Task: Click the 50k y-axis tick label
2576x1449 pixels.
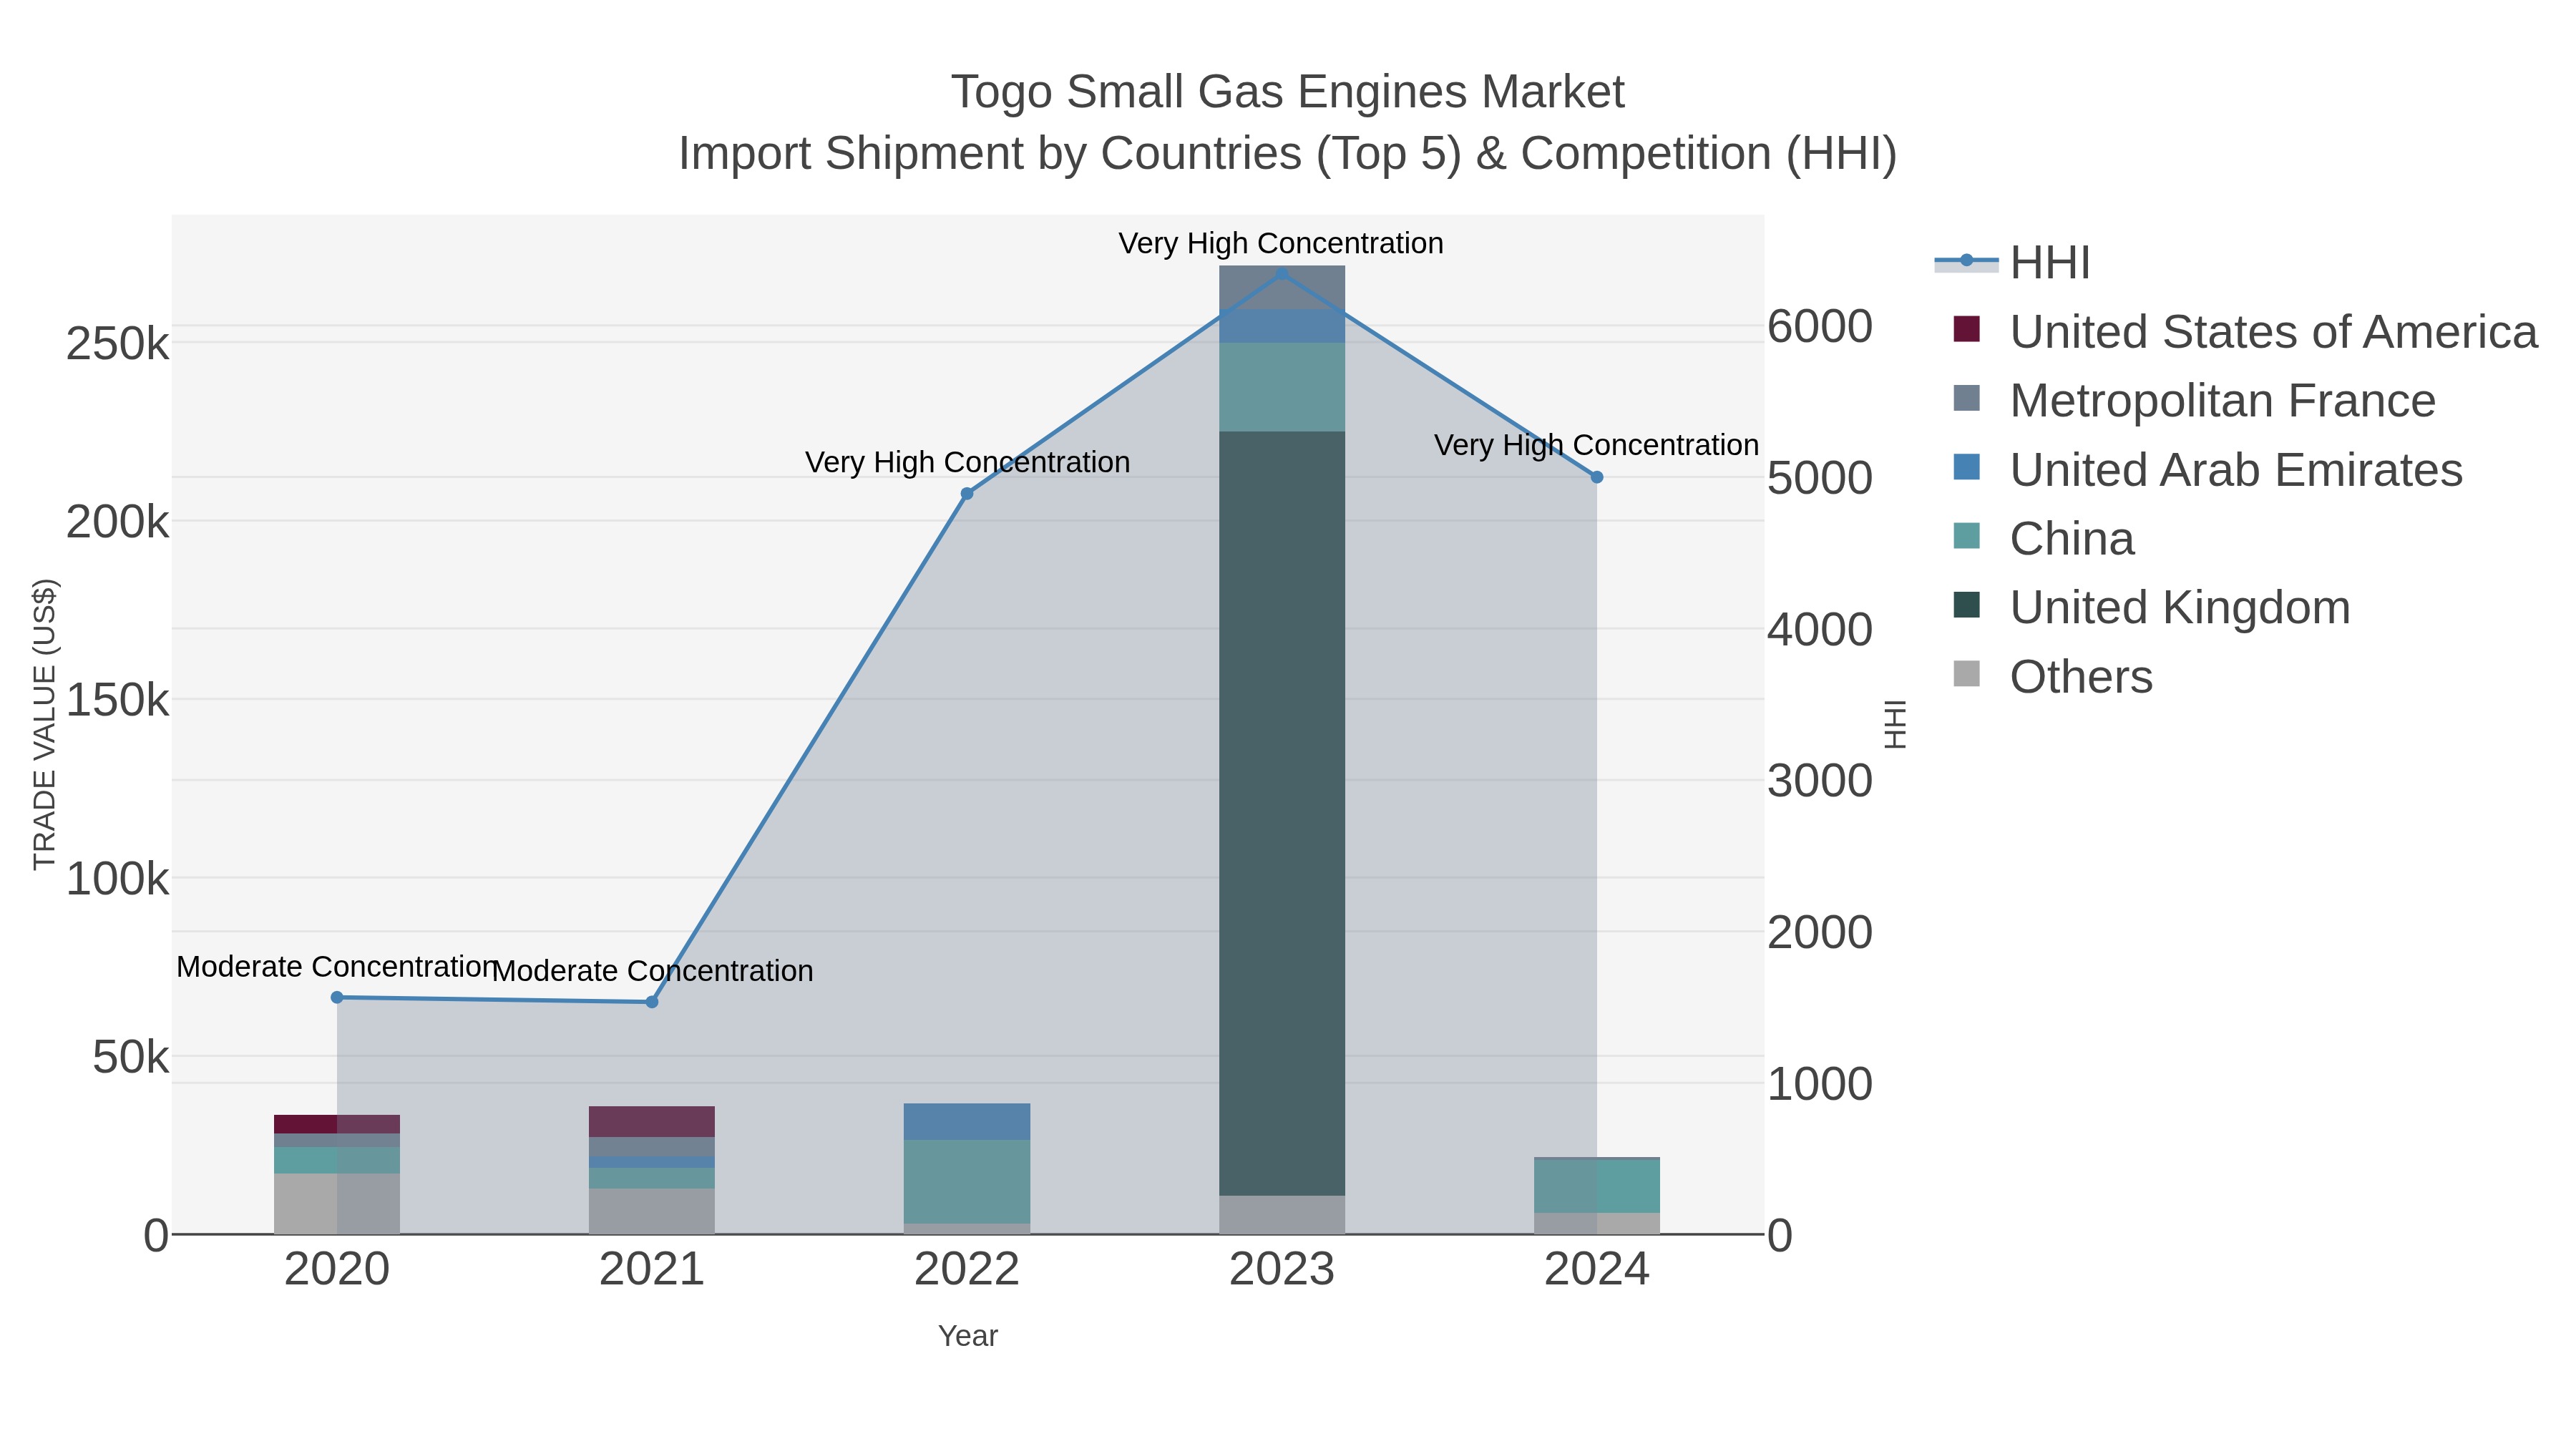Action: pyautogui.click(x=131, y=1057)
